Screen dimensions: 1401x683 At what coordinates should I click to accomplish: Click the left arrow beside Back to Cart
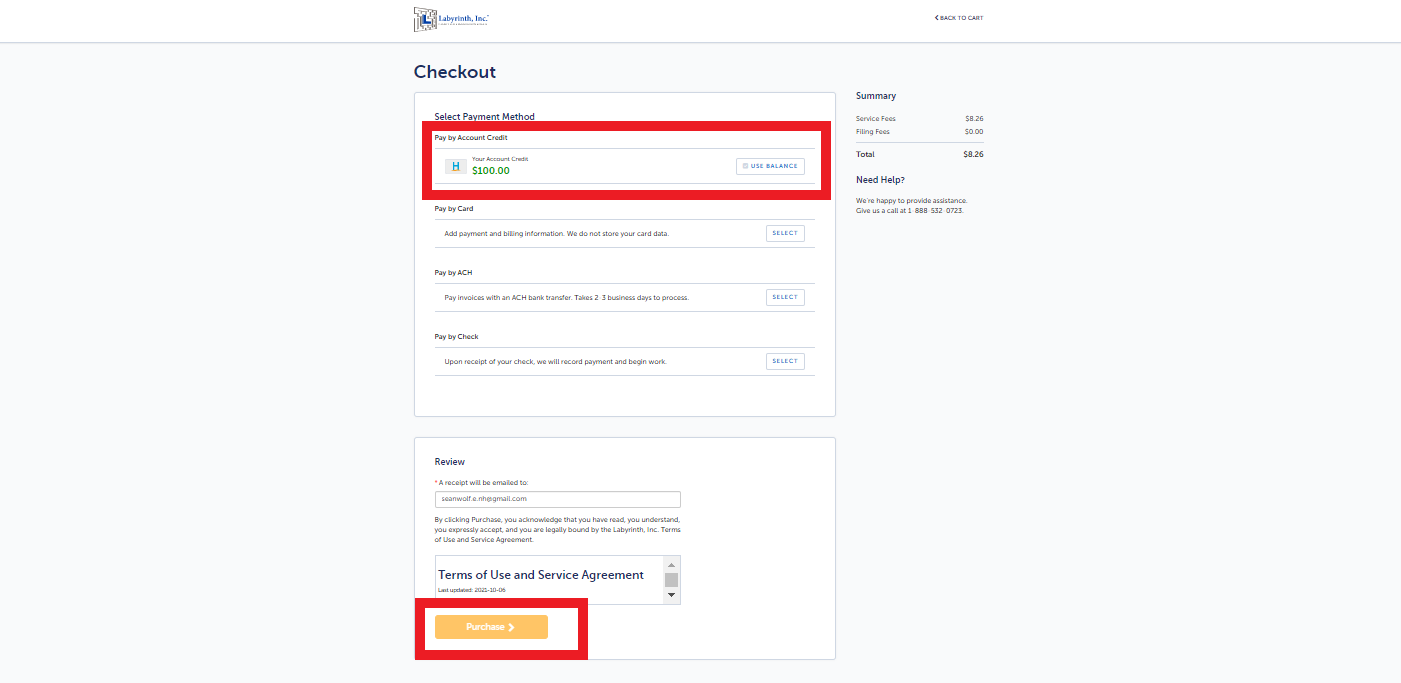(x=937, y=18)
